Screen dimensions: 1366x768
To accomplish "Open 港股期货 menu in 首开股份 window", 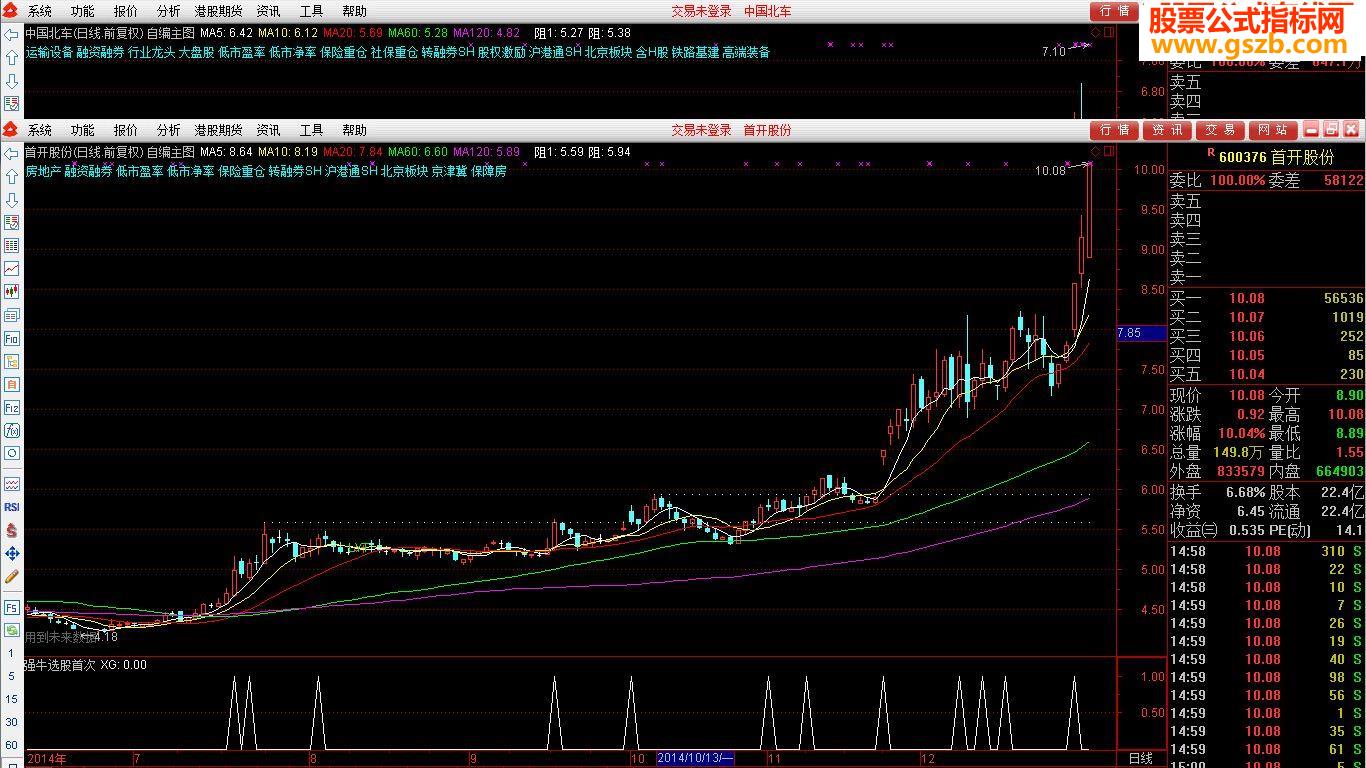I will pos(218,130).
